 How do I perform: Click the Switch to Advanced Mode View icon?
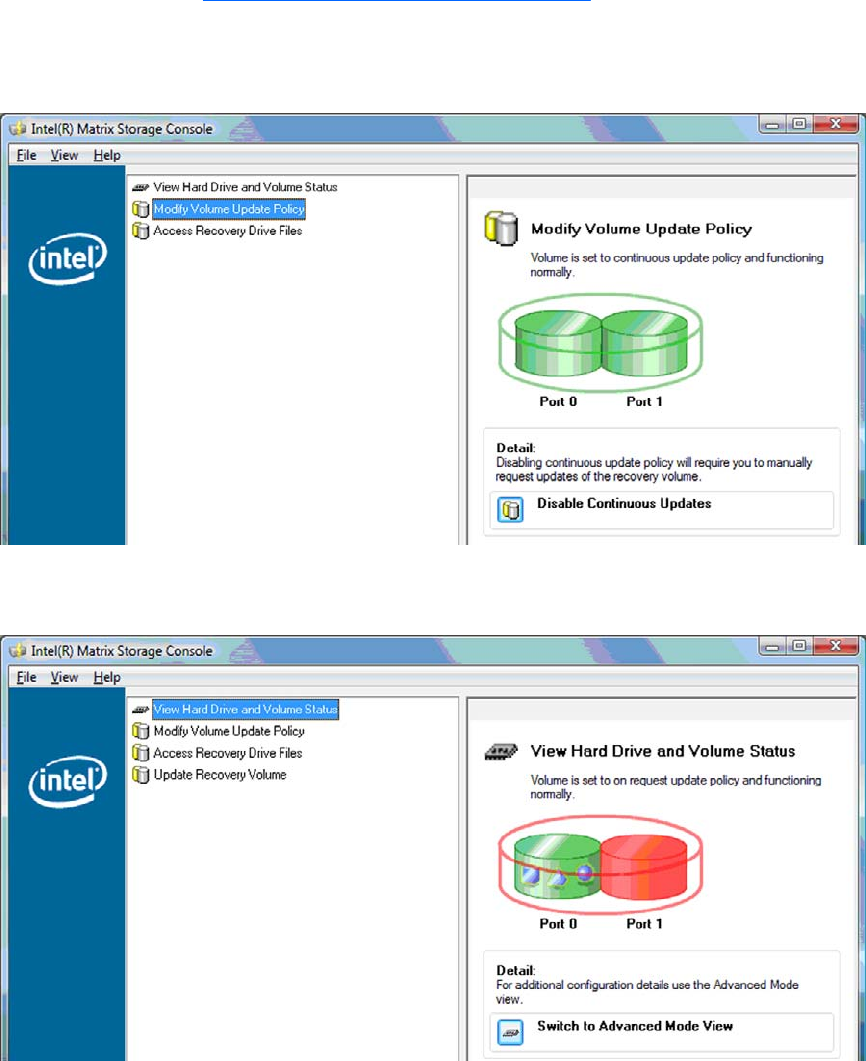(510, 1033)
